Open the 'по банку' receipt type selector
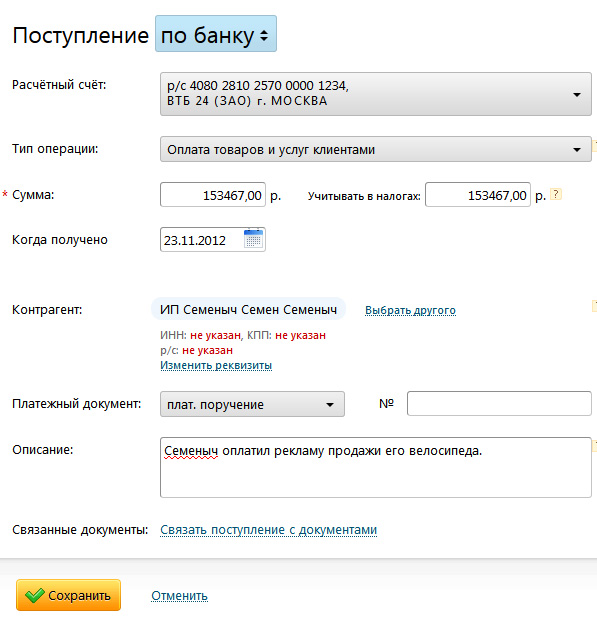Image resolution: width=597 pixels, height=621 pixels. point(216,34)
